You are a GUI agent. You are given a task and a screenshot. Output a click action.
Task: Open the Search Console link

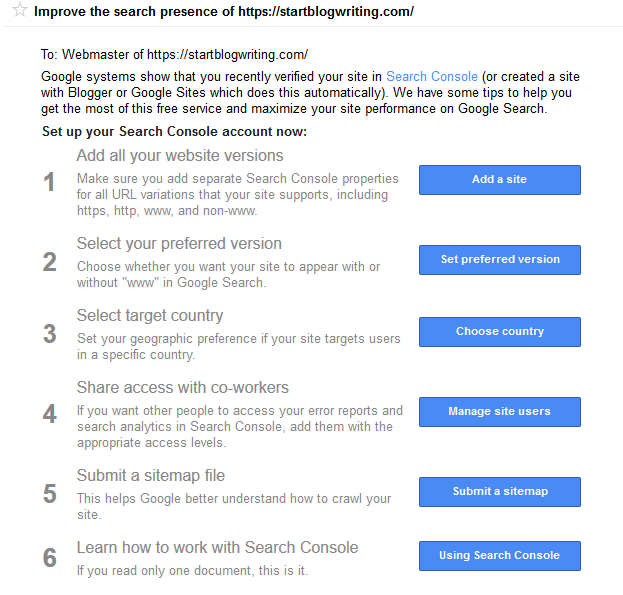click(x=431, y=76)
